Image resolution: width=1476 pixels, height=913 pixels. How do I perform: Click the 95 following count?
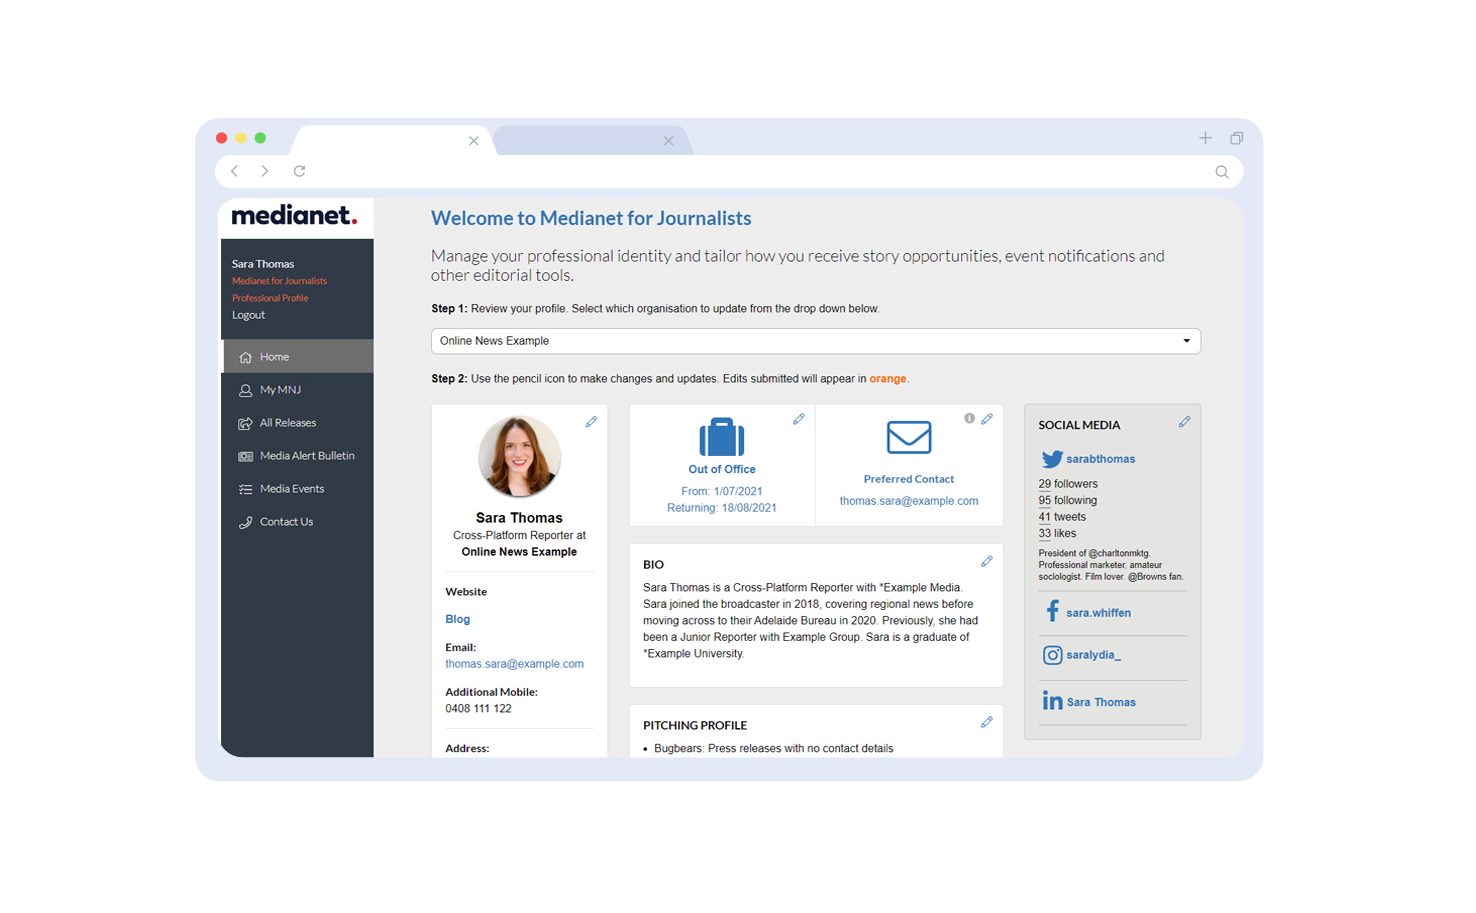point(1067,501)
